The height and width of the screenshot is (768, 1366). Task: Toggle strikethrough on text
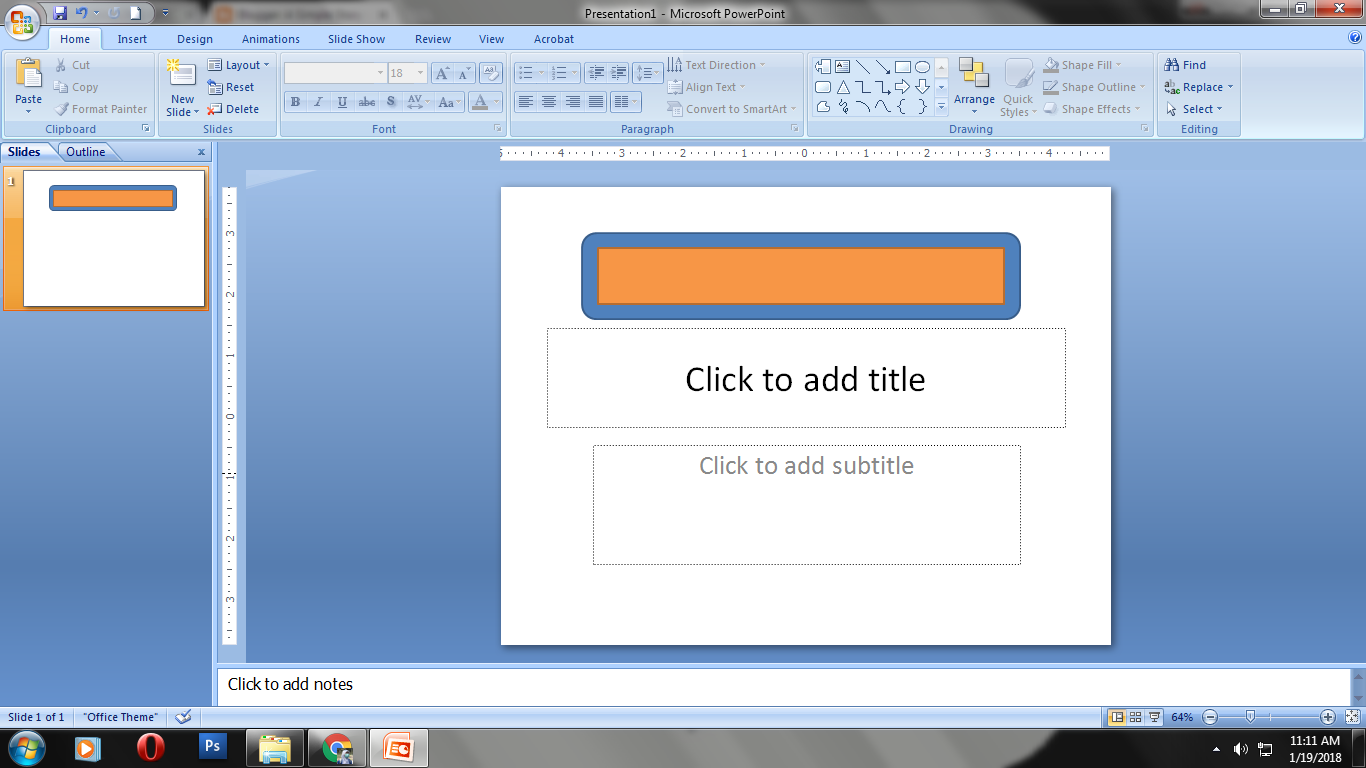[366, 101]
